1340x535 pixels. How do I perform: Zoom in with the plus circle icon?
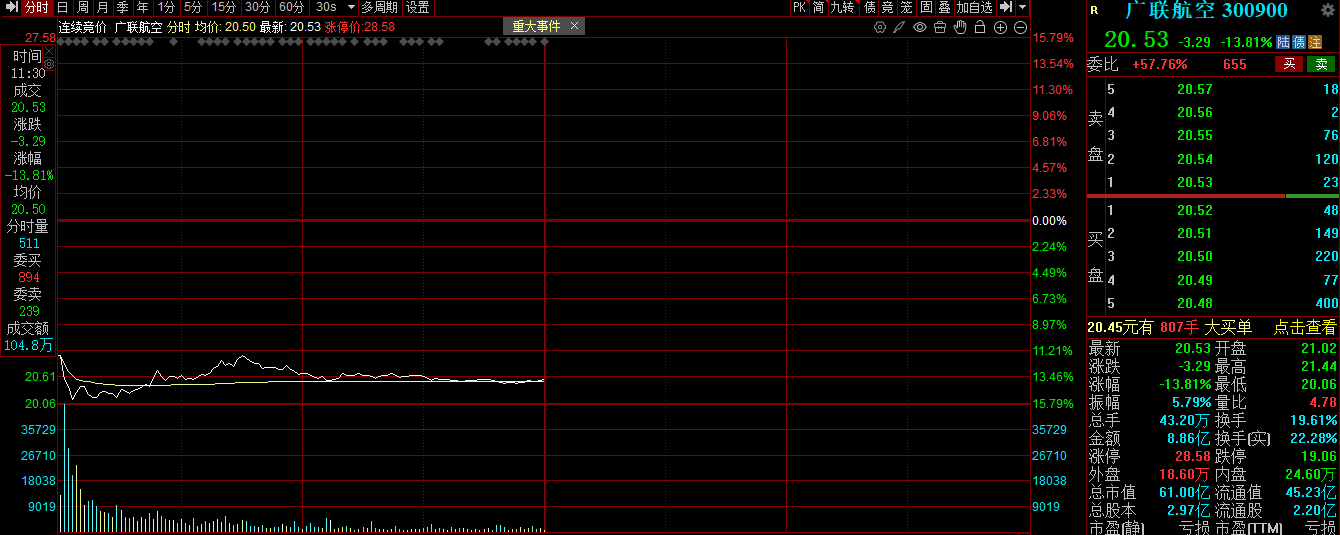click(x=1000, y=27)
